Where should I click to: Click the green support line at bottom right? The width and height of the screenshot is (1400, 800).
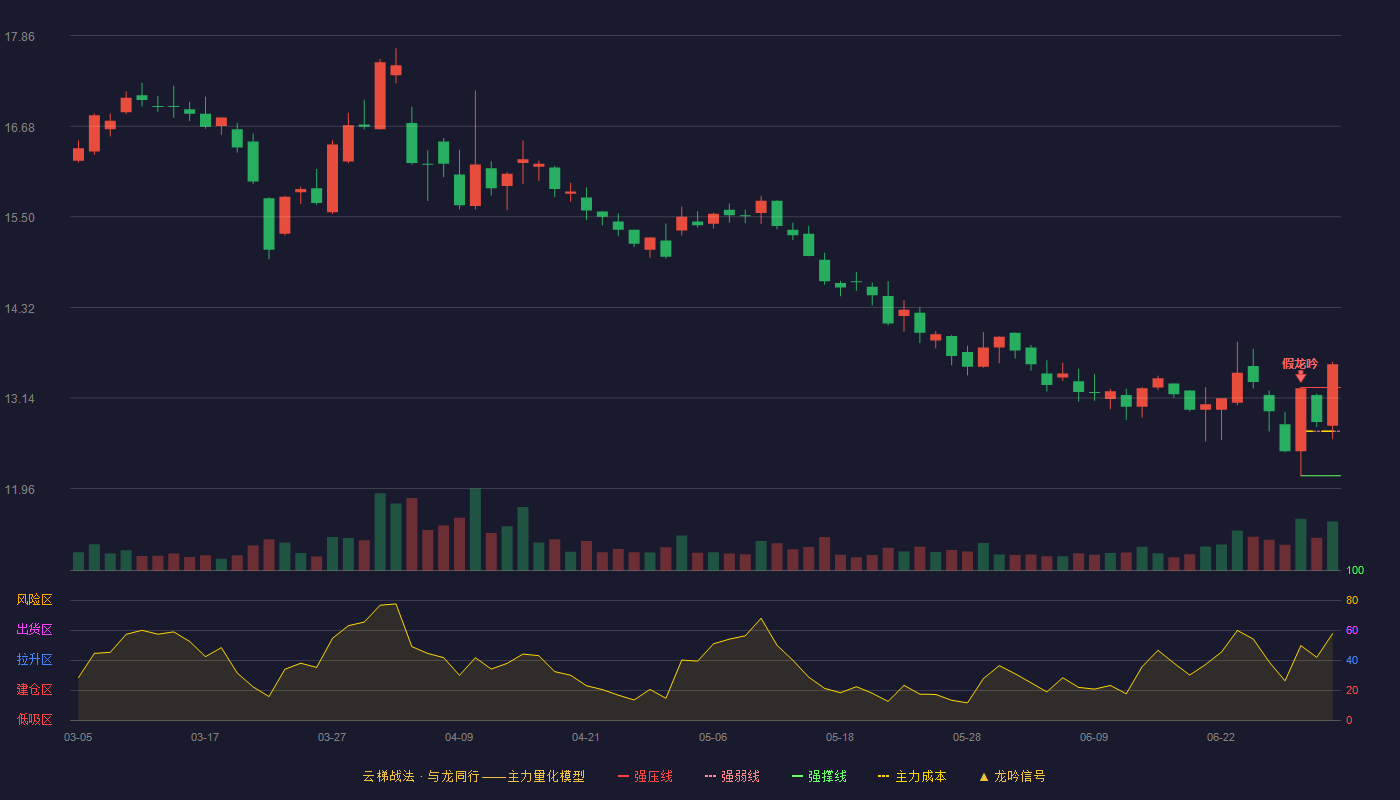[x=1320, y=476]
